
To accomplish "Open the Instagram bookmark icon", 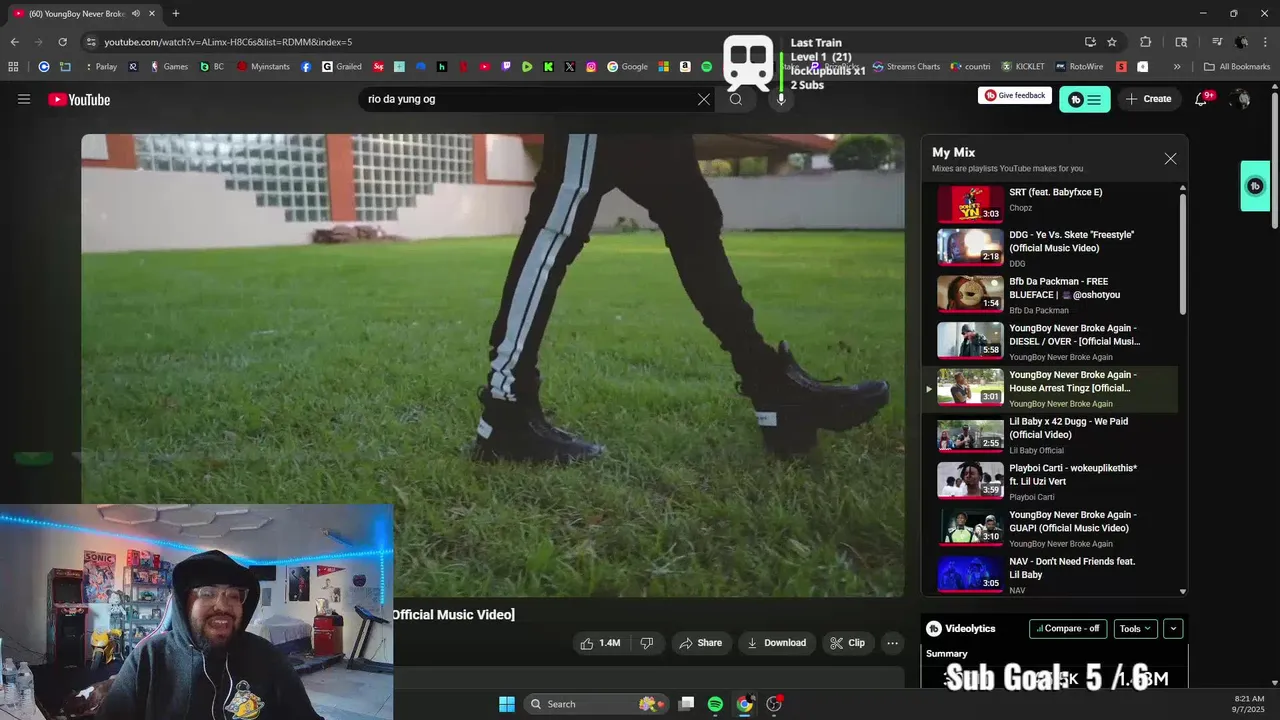I will click(x=591, y=67).
